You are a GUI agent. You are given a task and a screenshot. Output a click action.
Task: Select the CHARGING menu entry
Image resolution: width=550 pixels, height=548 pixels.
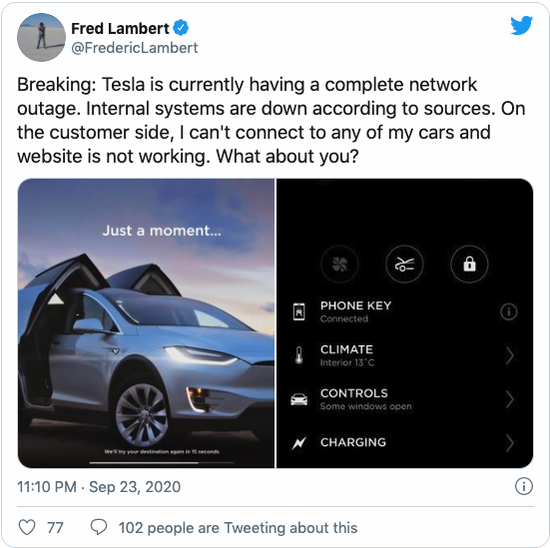(404, 442)
